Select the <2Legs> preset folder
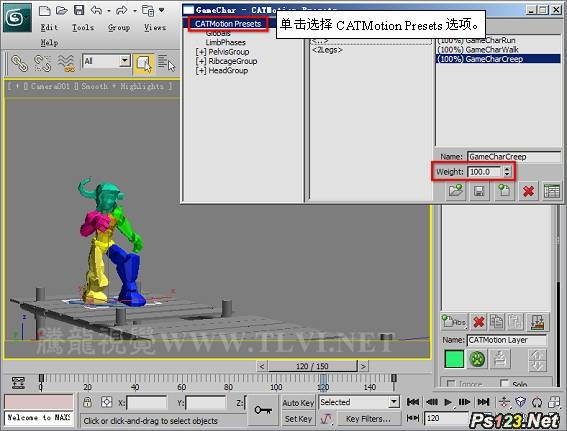 [327, 50]
